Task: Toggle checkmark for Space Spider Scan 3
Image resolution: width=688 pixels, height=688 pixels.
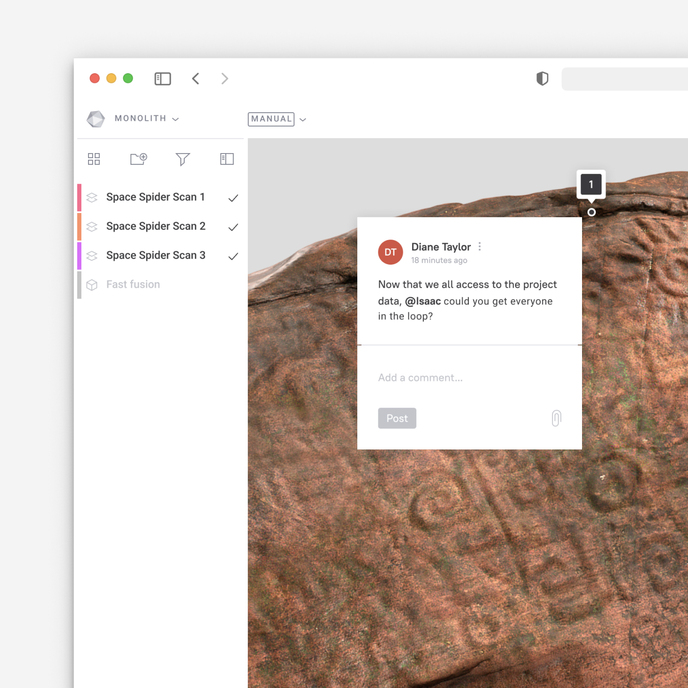Action: pyautogui.click(x=233, y=256)
